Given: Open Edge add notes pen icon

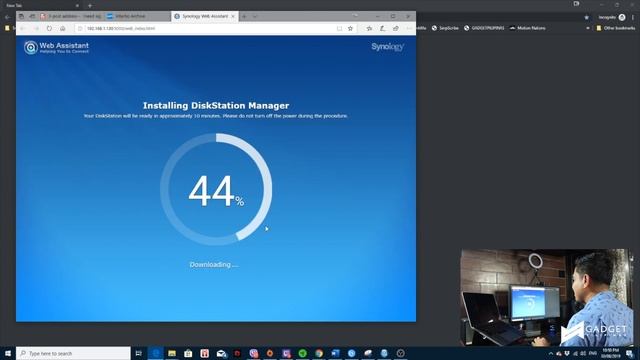Looking at the screenshot, I should (382, 29).
